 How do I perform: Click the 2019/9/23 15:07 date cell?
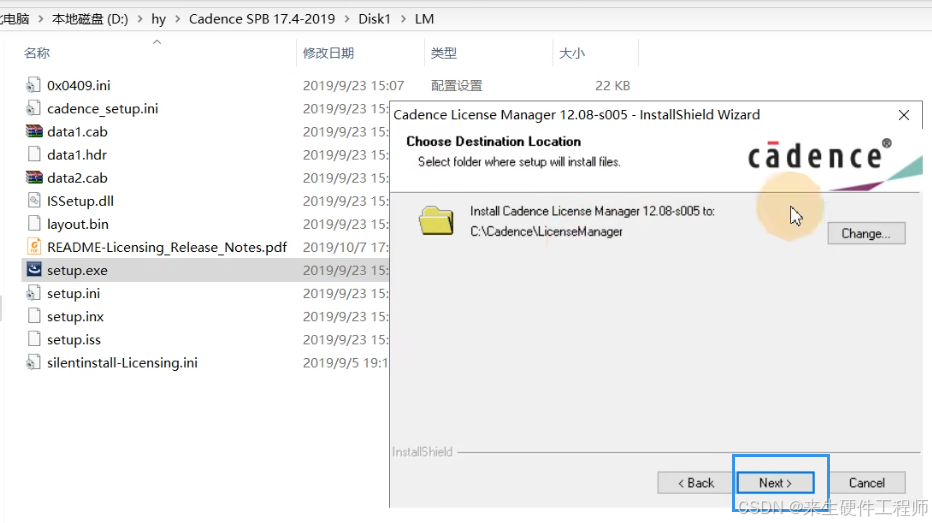pos(354,86)
